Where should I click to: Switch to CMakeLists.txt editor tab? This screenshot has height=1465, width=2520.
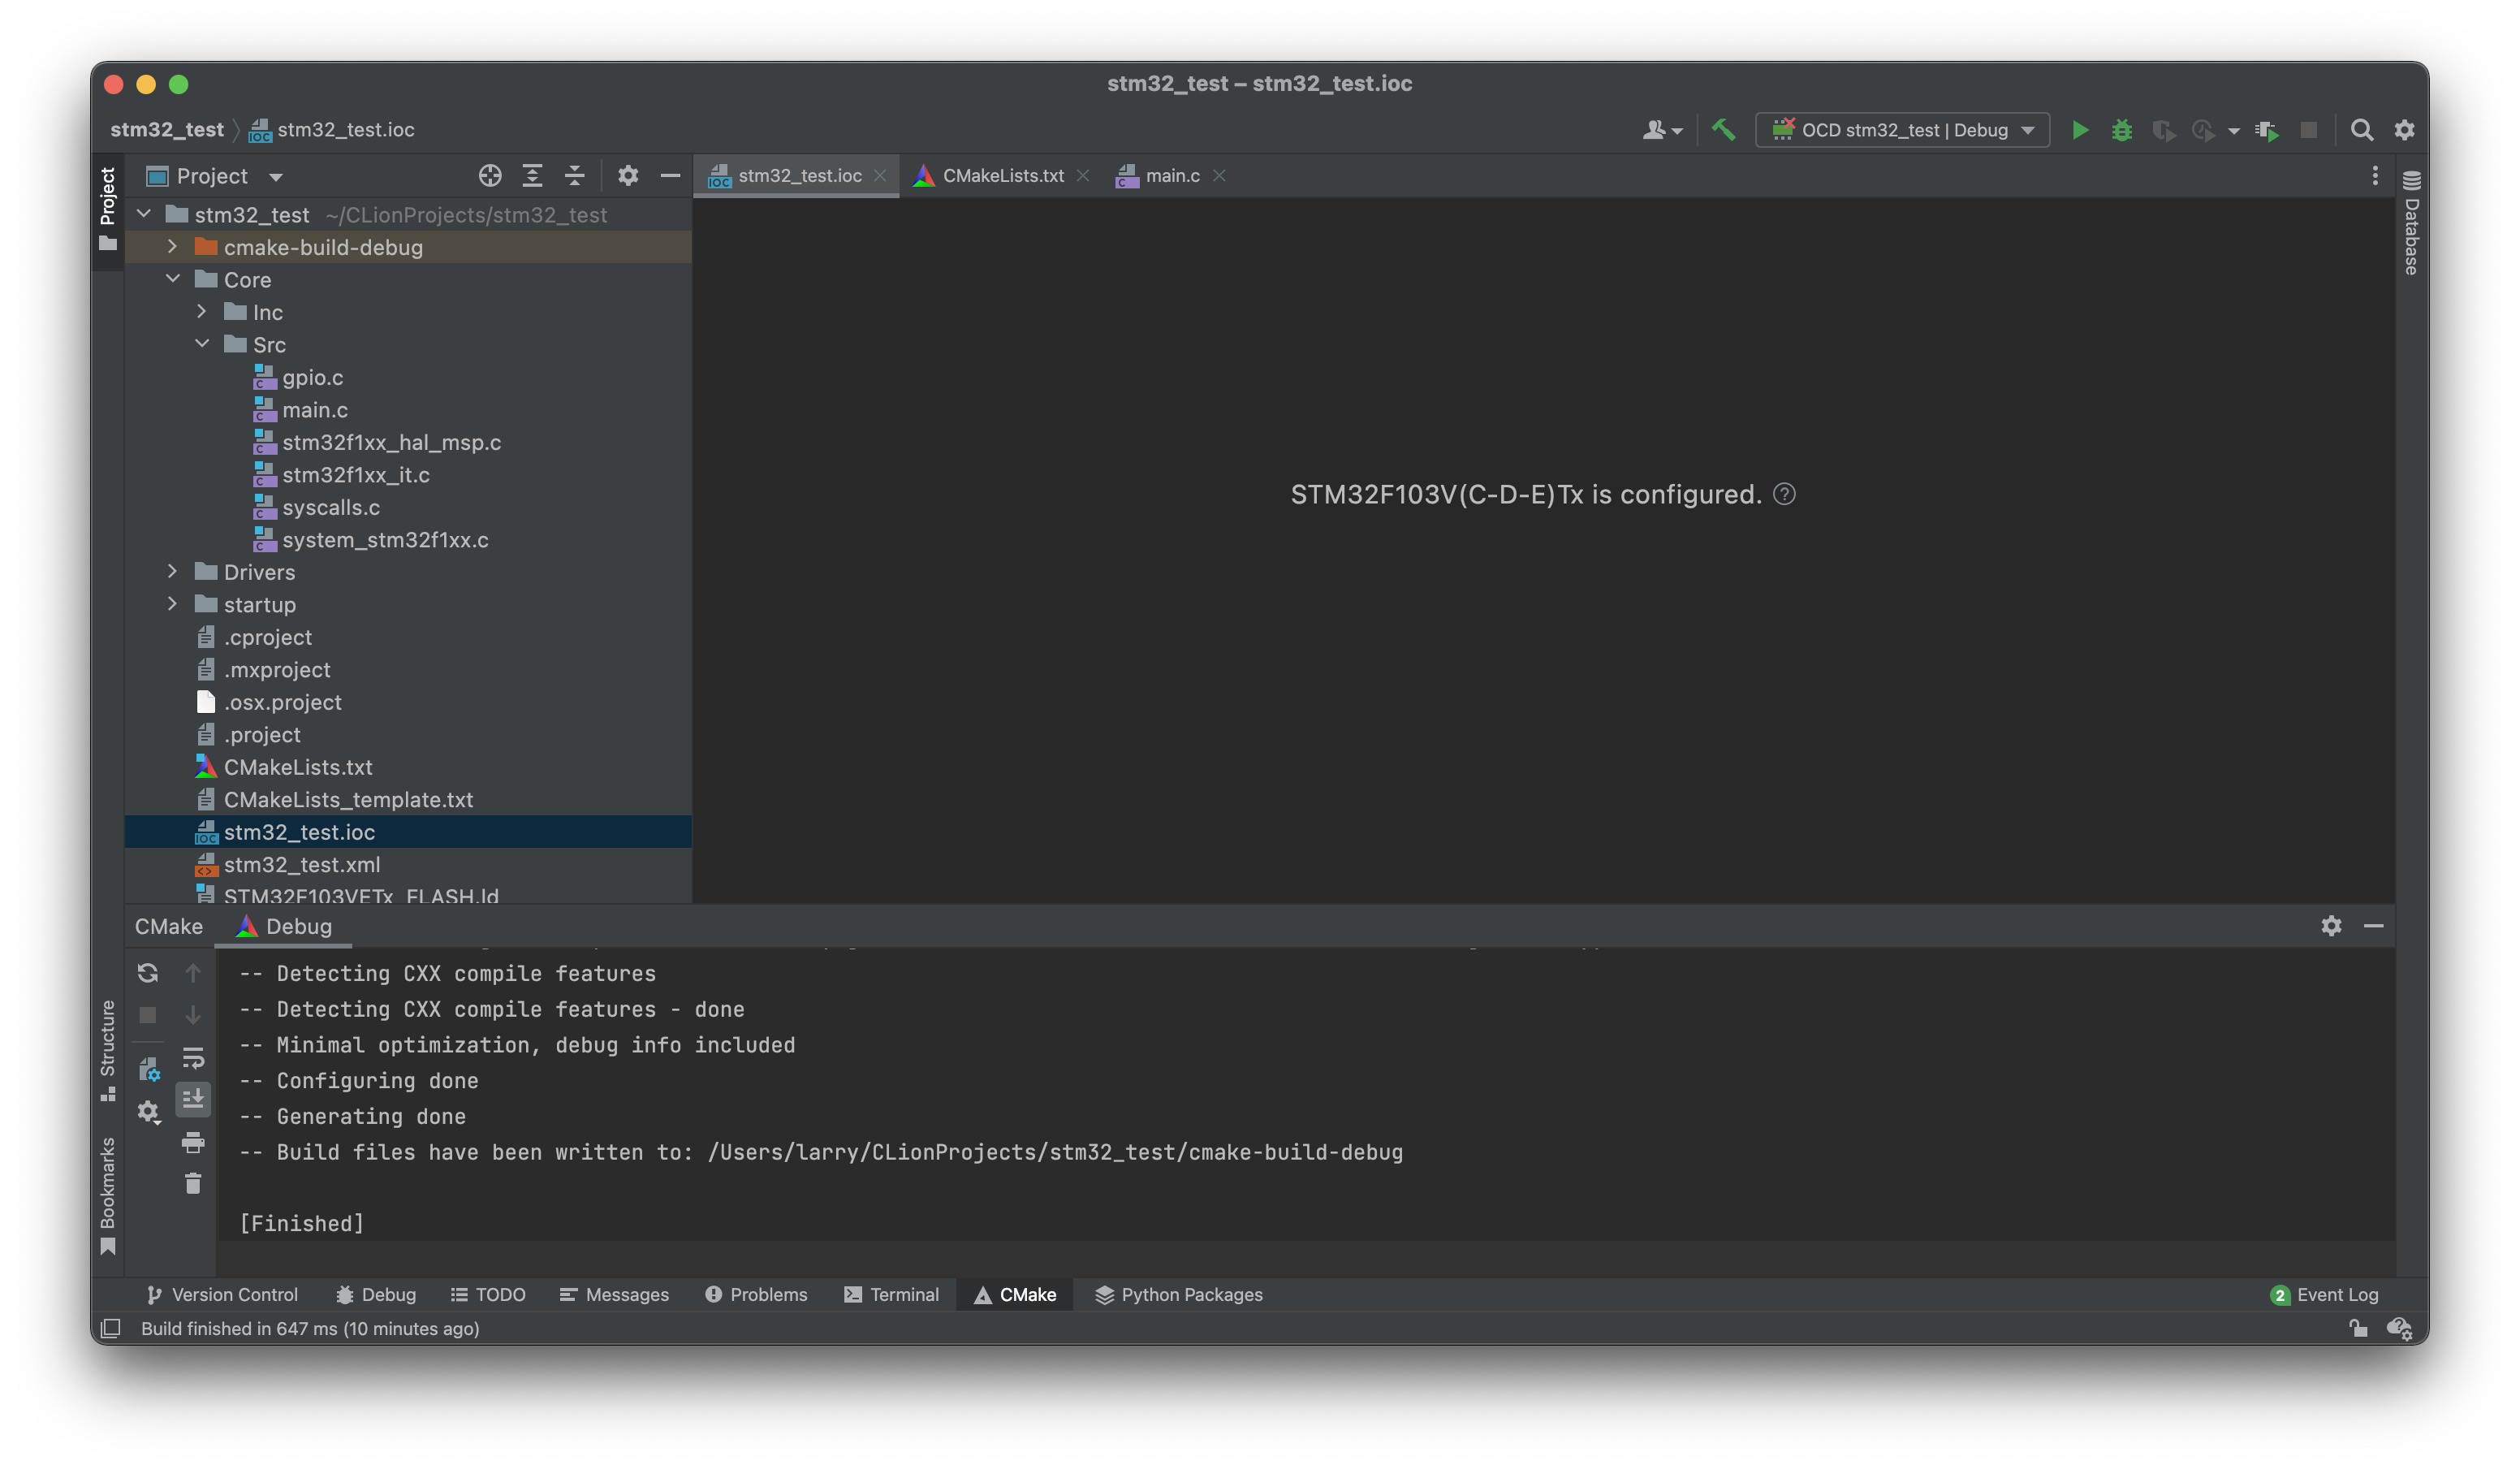1001,176
